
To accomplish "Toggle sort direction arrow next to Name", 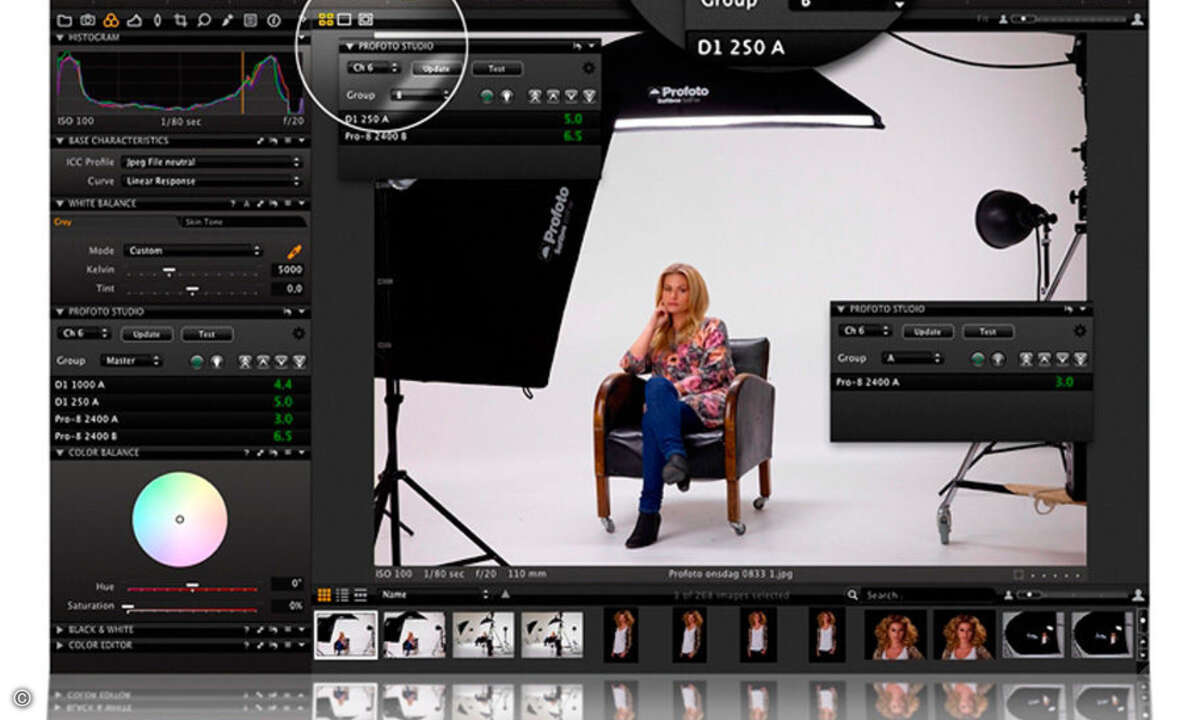I will click(505, 595).
